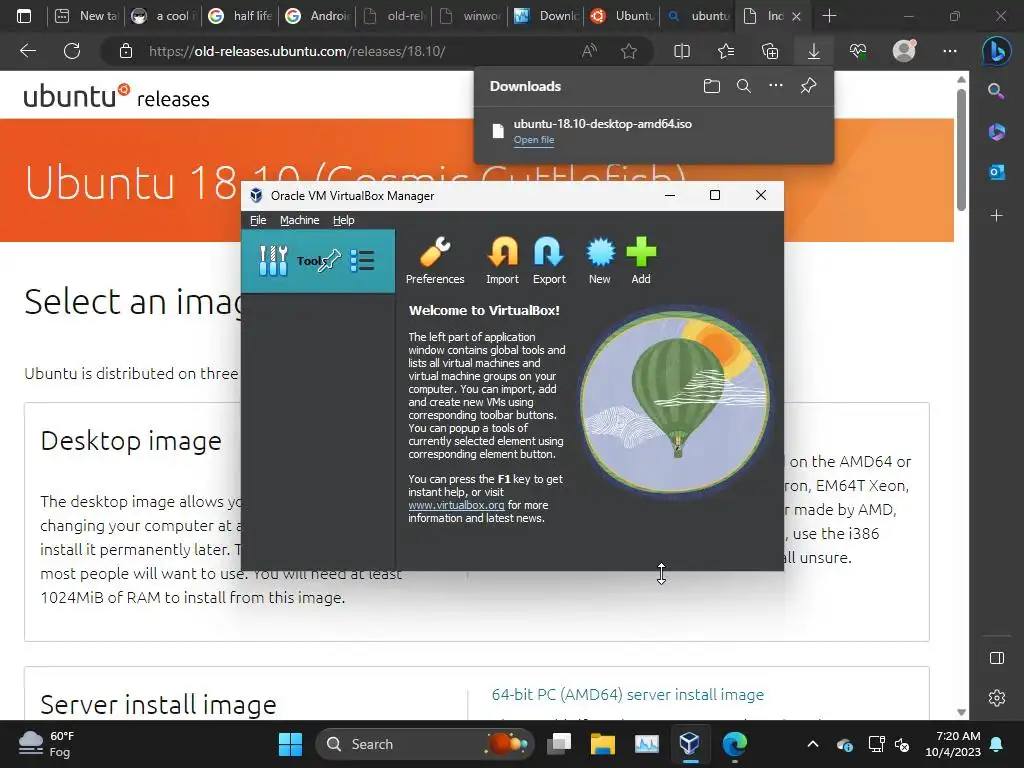Visit the www.virtualbox.org link

456,505
